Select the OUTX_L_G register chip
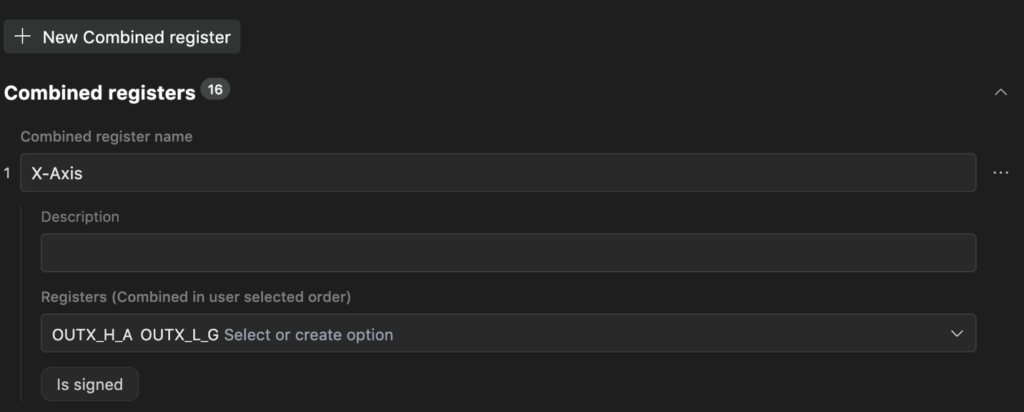 pos(179,334)
